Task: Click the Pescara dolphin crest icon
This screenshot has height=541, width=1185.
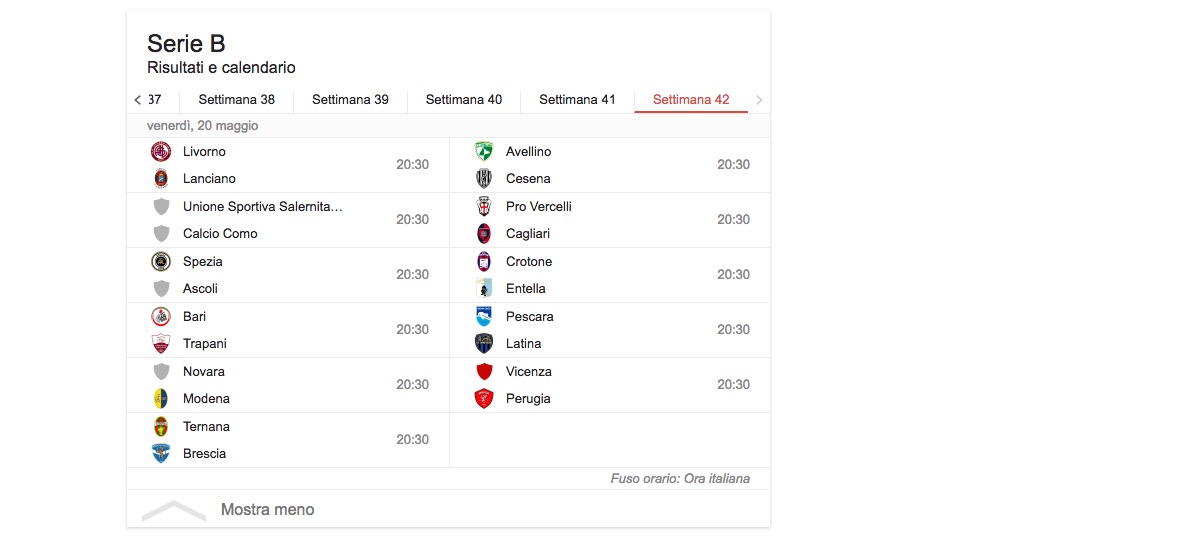Action: coord(484,317)
